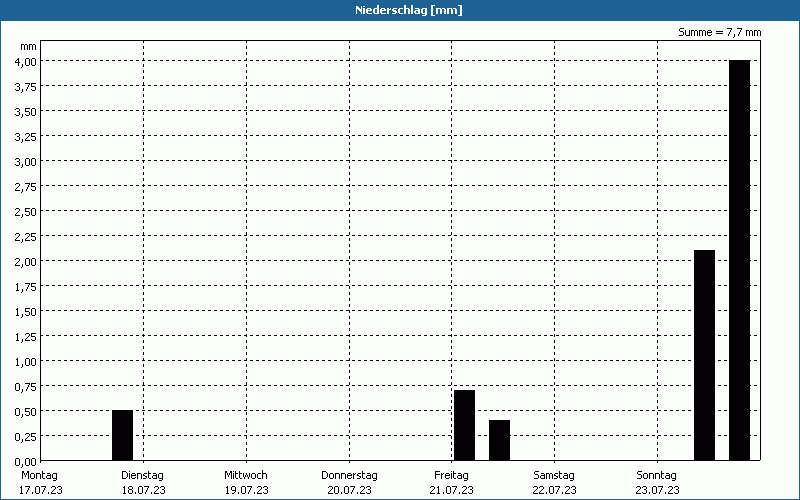Click the 'mm' unit label above the axis

[29, 47]
